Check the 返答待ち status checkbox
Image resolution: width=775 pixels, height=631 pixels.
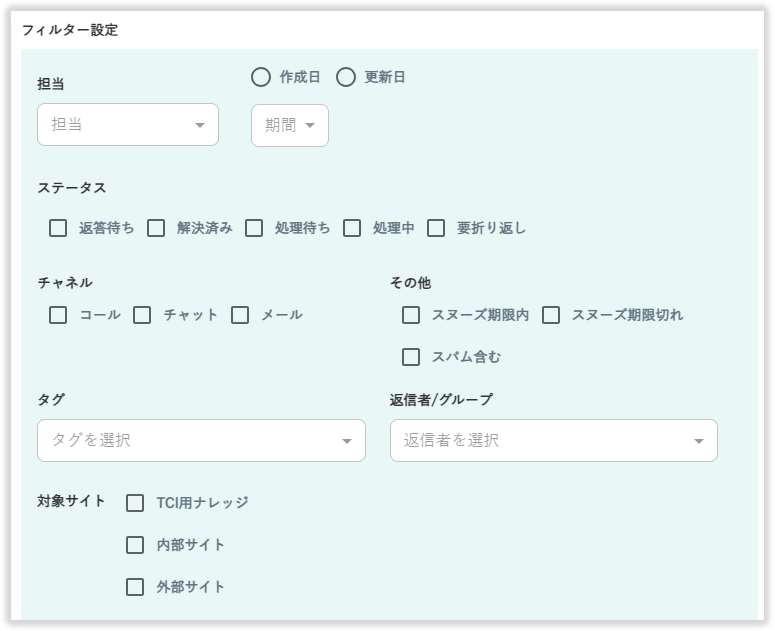[58, 228]
